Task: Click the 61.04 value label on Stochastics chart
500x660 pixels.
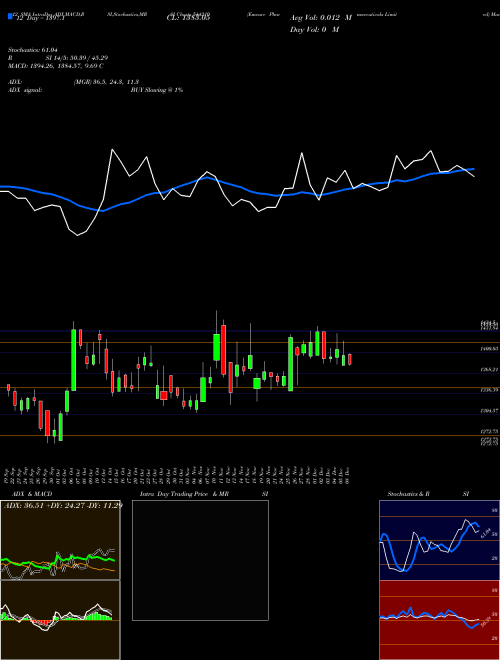Action: (485, 533)
